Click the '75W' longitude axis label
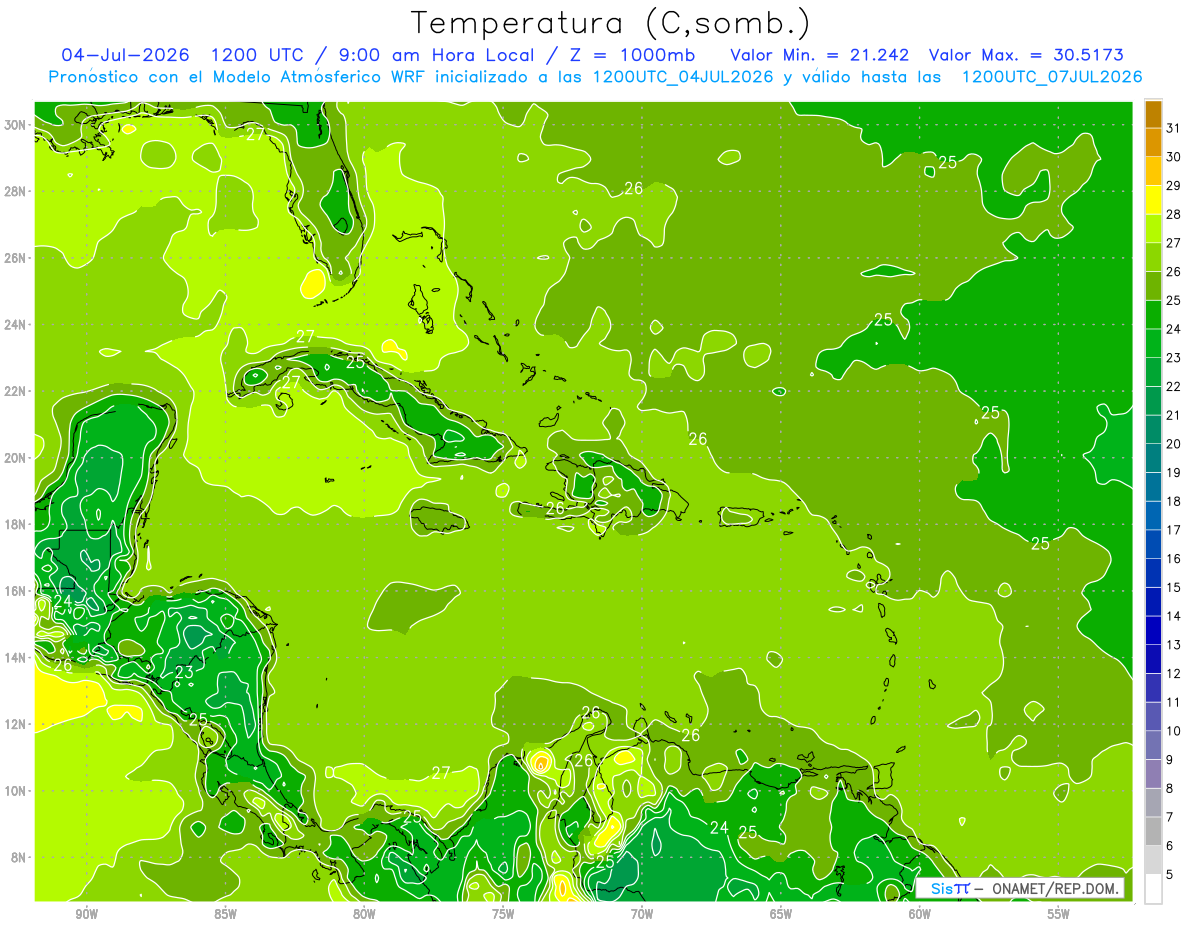 pos(503,914)
